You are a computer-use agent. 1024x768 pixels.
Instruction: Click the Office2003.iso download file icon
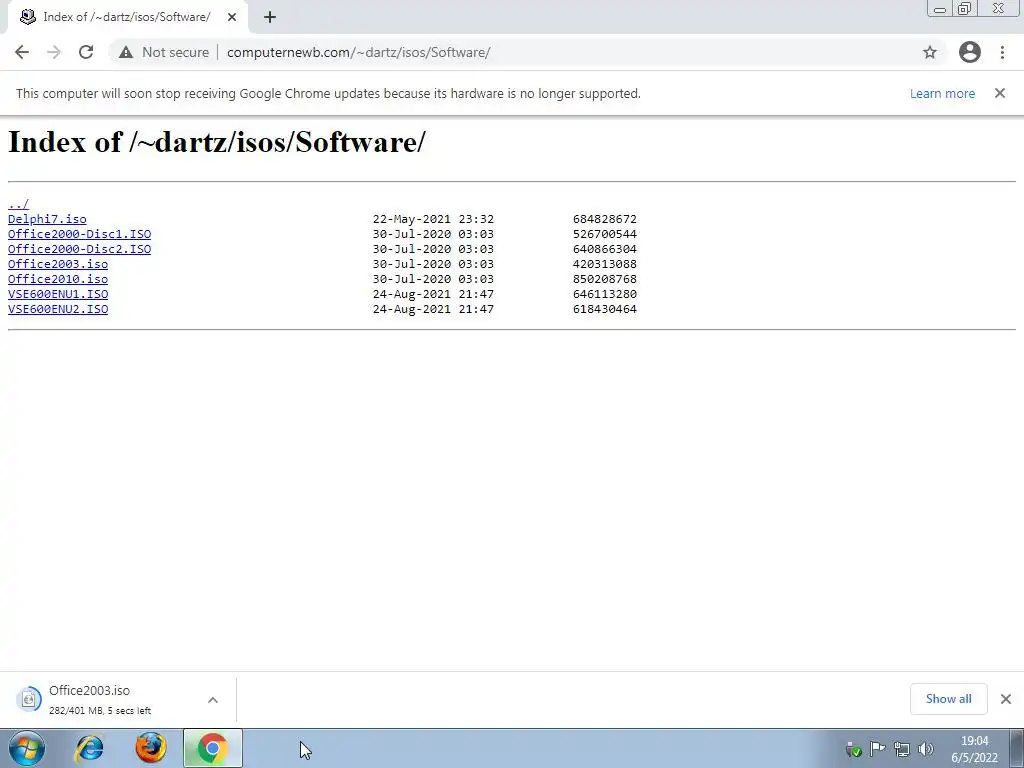click(29, 699)
